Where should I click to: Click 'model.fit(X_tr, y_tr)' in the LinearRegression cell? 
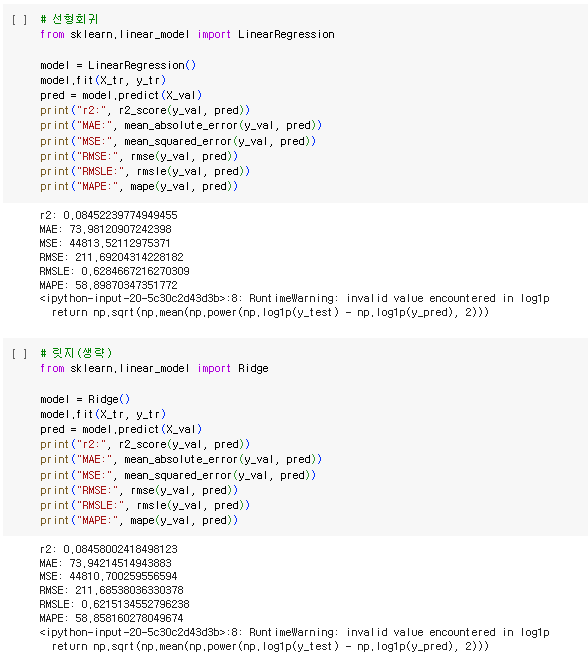pyautogui.click(x=103, y=80)
